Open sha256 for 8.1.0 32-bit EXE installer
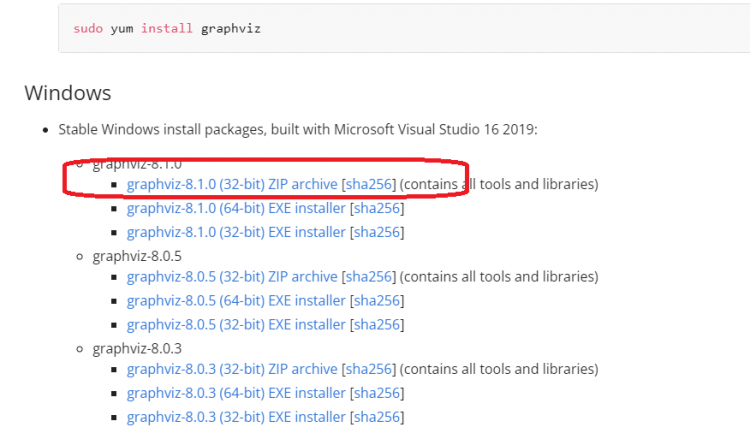 (x=377, y=232)
